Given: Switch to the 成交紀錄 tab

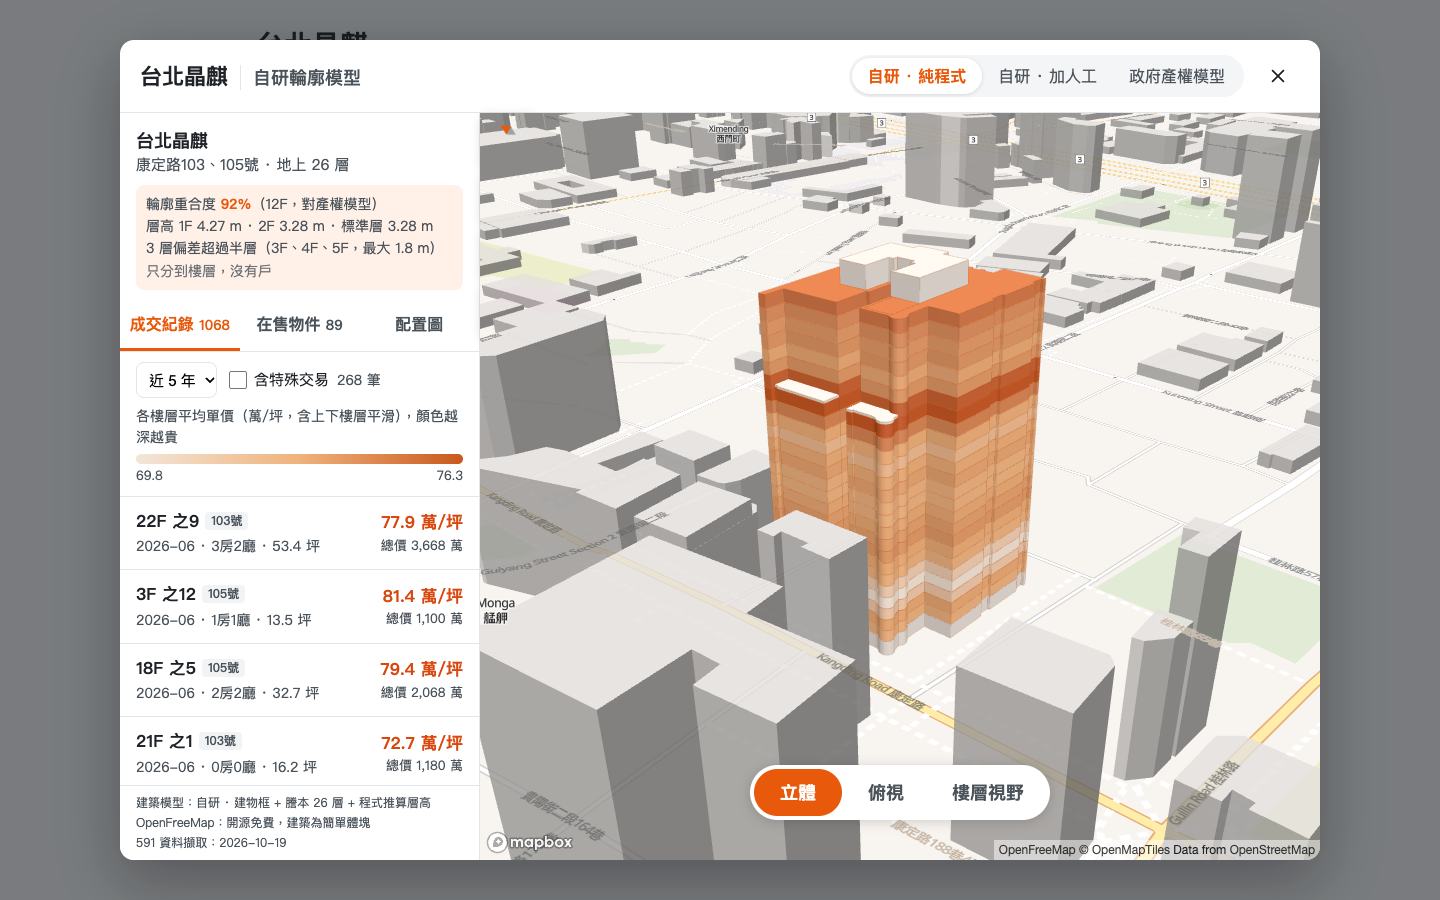Looking at the screenshot, I should point(180,325).
